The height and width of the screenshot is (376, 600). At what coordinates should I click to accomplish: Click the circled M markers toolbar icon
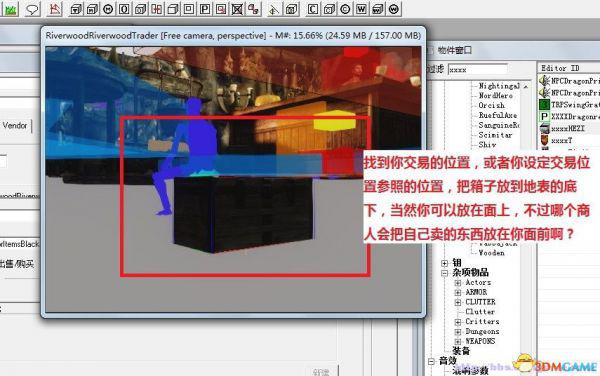[x=108, y=9]
